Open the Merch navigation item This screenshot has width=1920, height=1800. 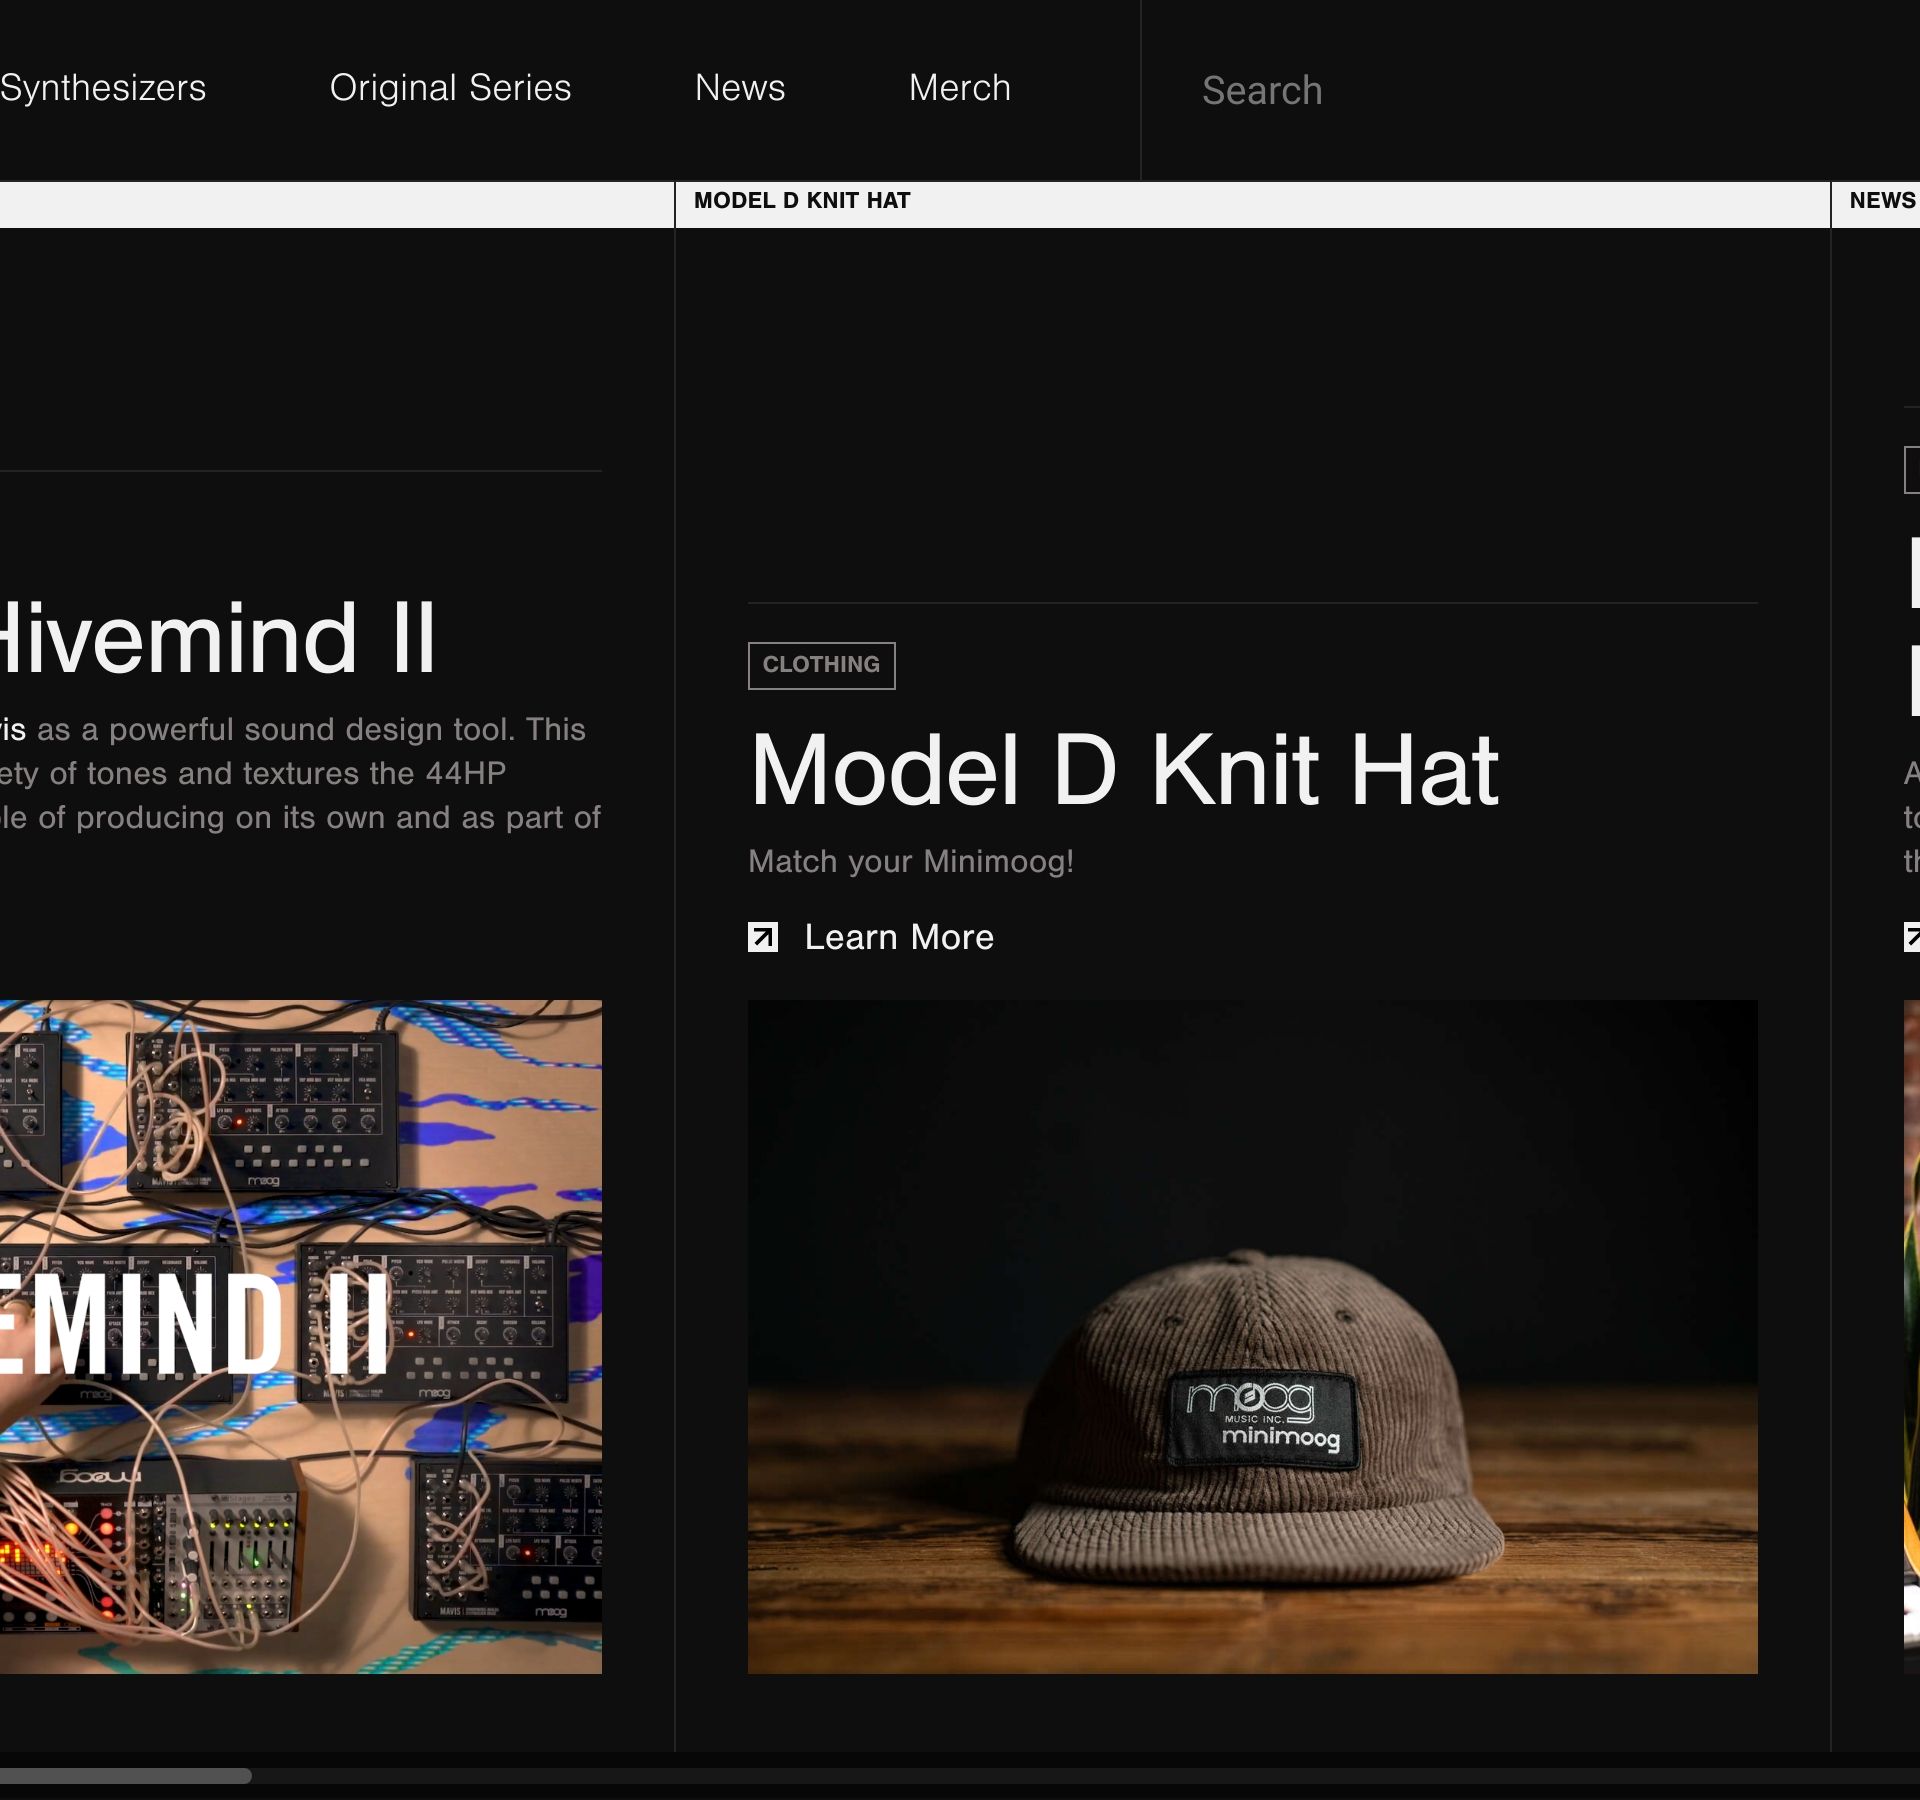(960, 88)
